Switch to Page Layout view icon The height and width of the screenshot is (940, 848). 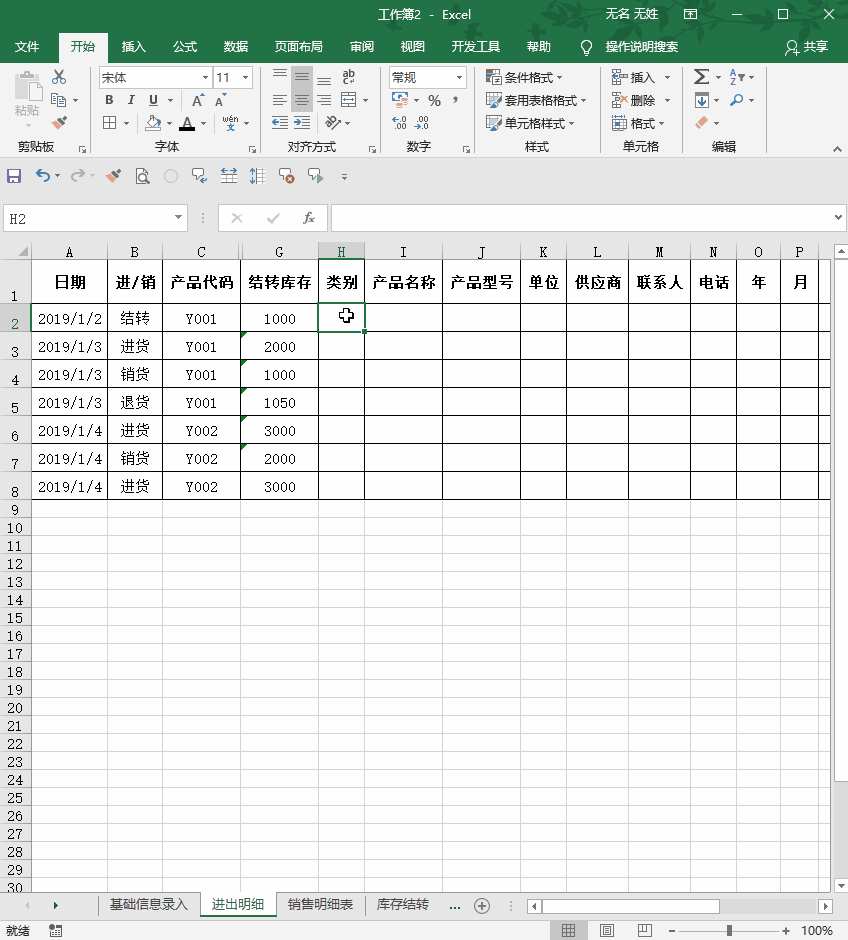pyautogui.click(x=606, y=930)
